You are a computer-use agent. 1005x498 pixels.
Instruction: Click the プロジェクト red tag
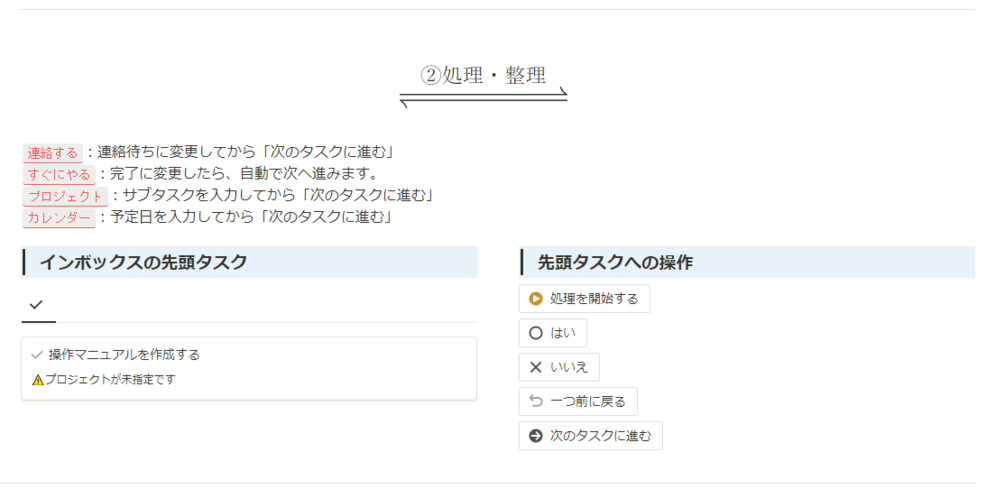(65, 196)
